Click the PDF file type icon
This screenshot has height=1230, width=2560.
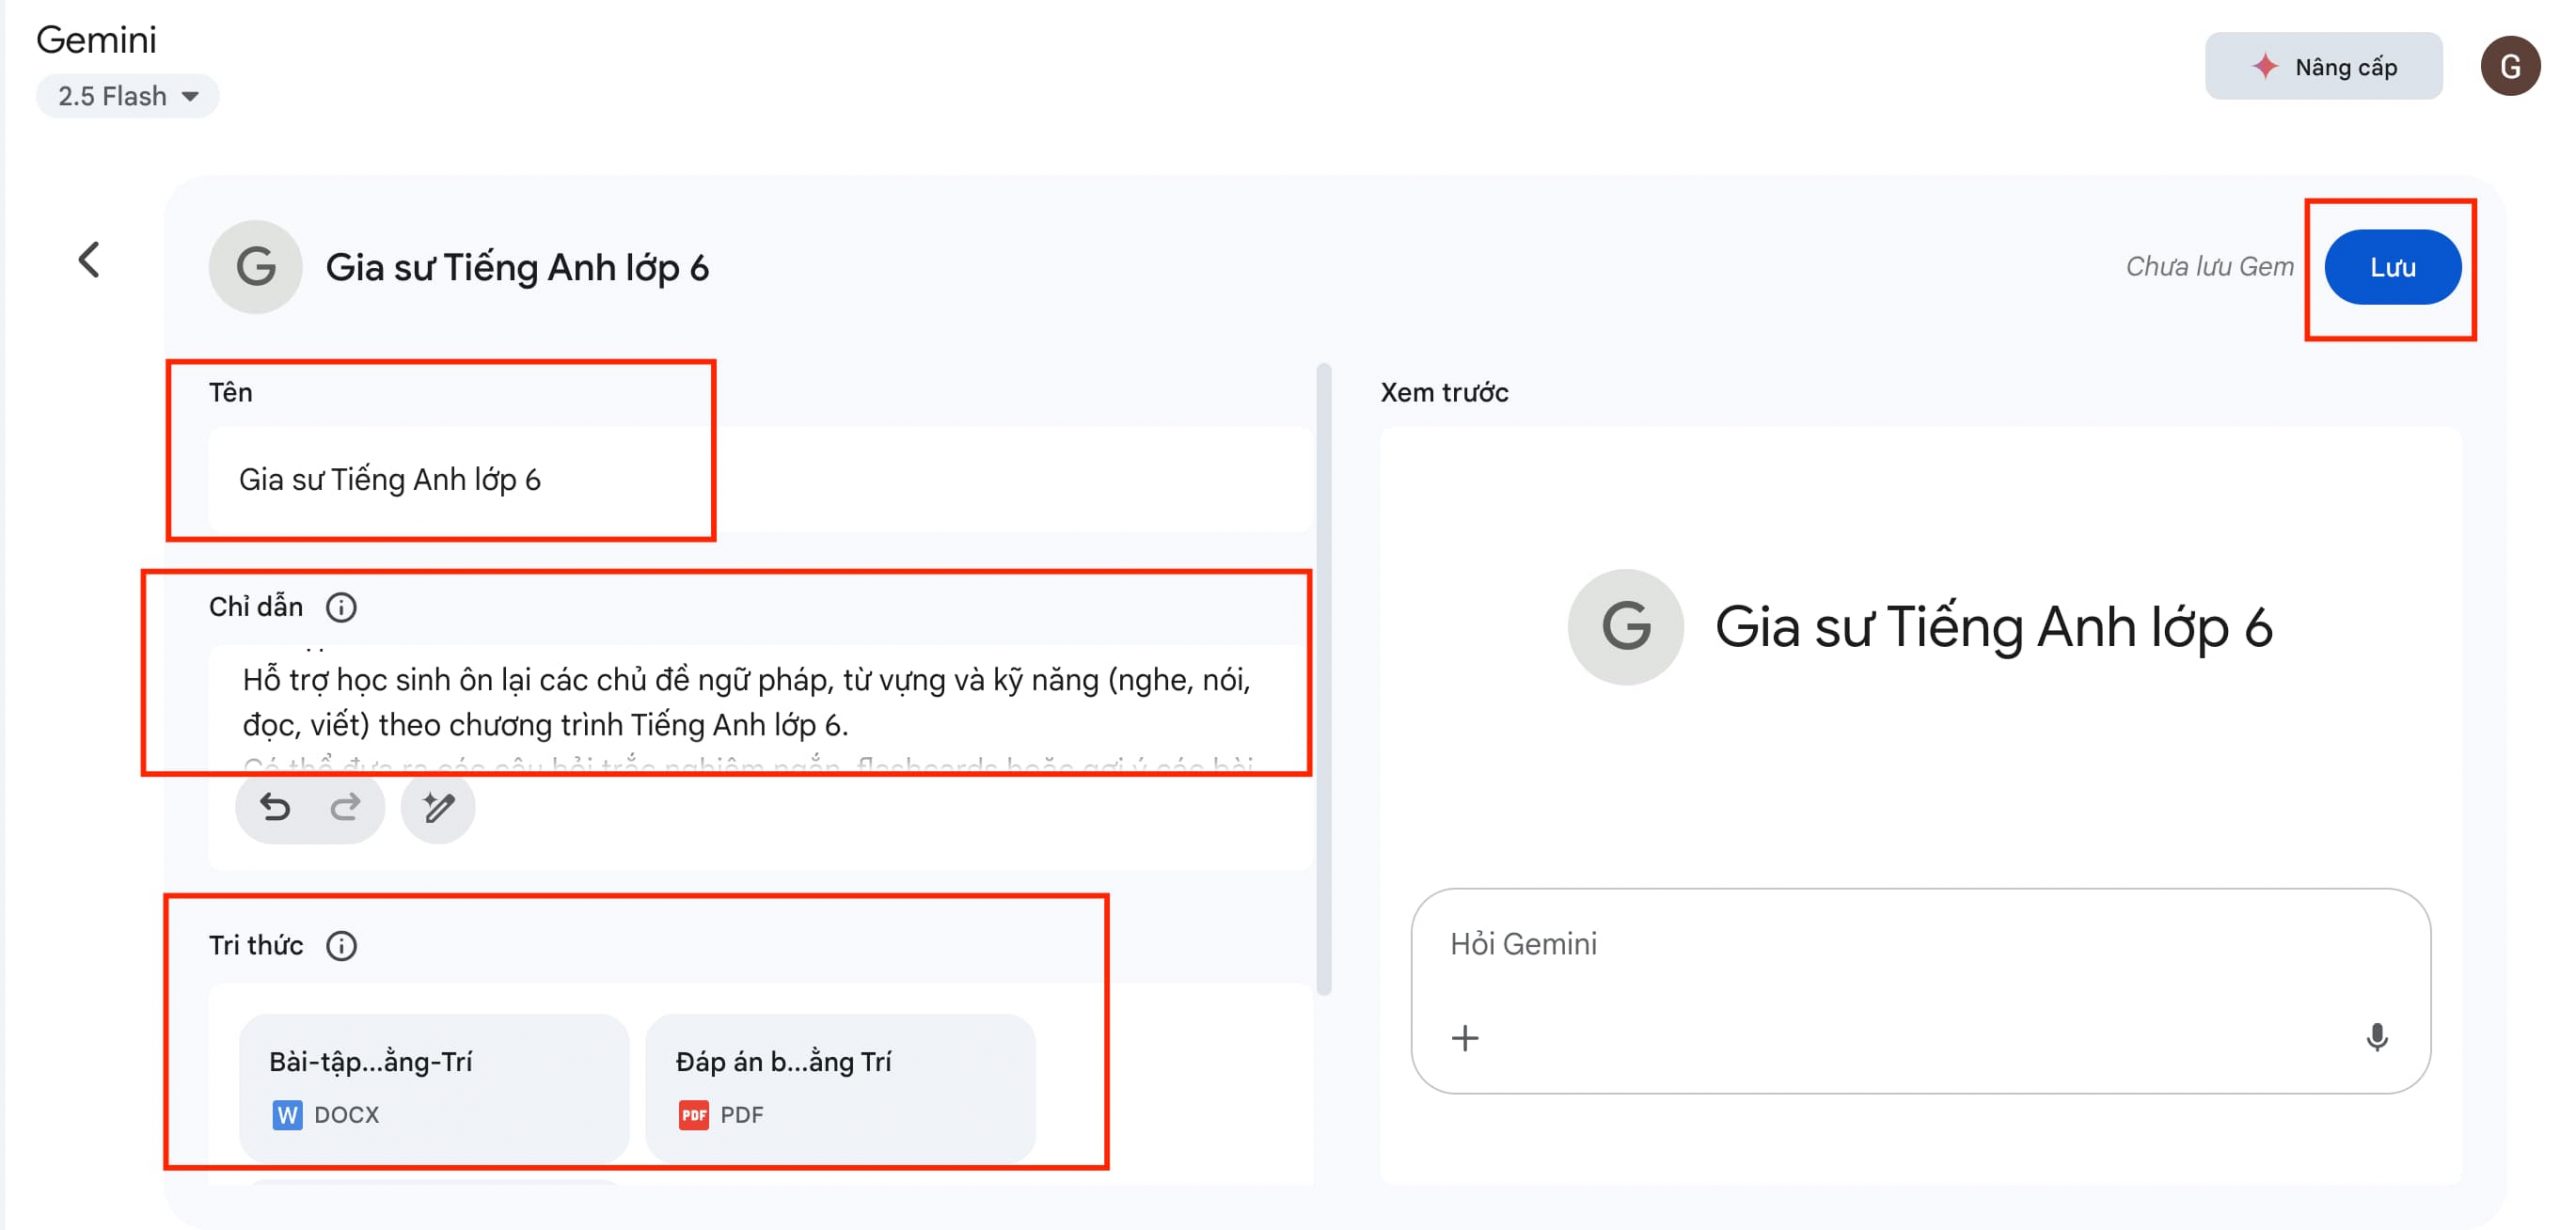pos(693,1114)
